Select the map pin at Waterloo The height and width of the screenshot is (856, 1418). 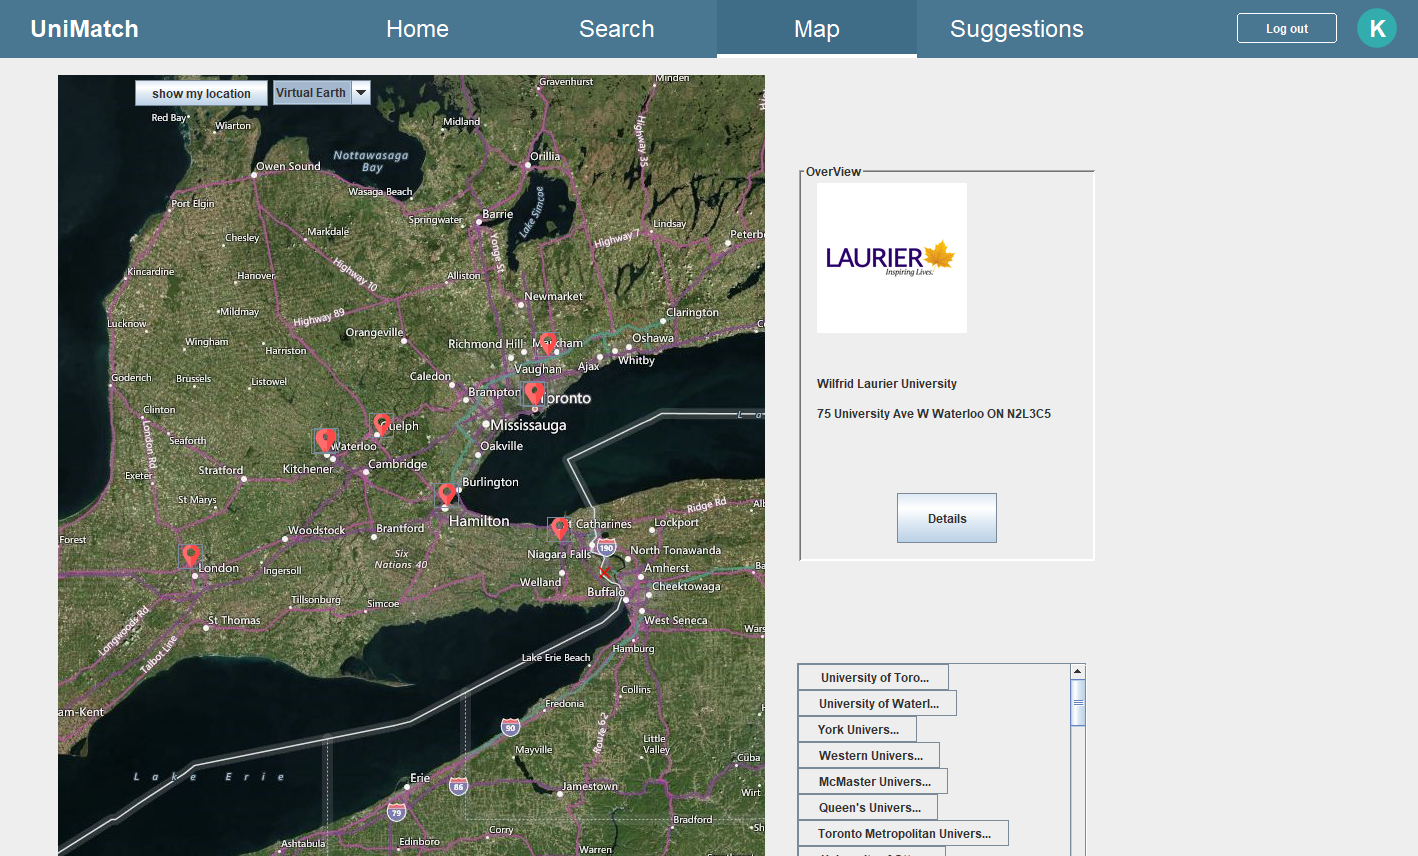coord(325,440)
